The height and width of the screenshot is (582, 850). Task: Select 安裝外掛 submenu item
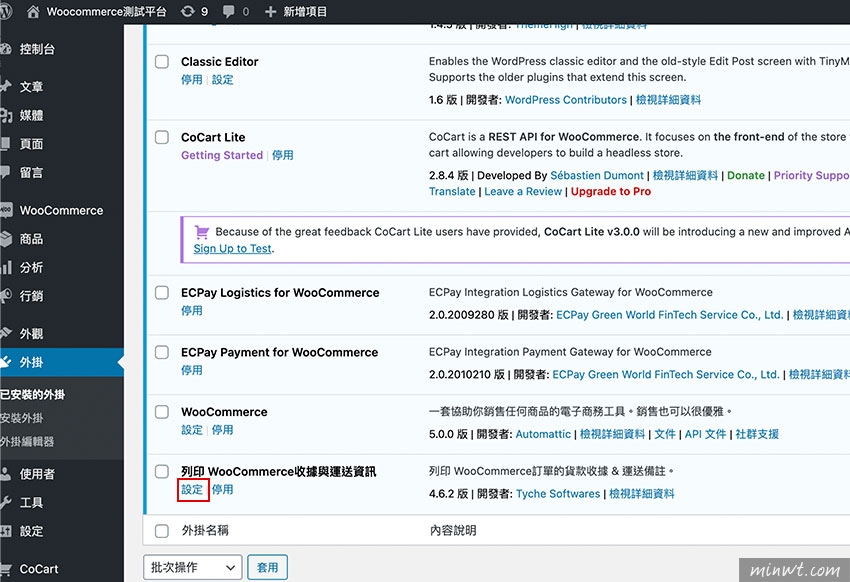click(22, 418)
